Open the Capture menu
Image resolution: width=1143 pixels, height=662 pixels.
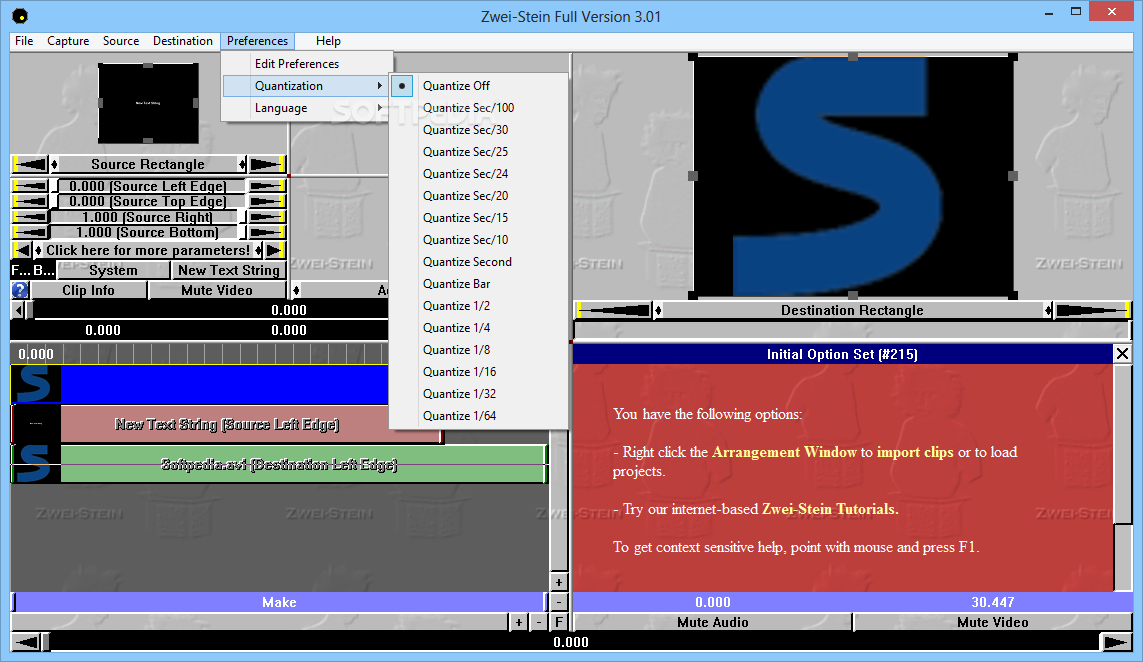coord(68,41)
